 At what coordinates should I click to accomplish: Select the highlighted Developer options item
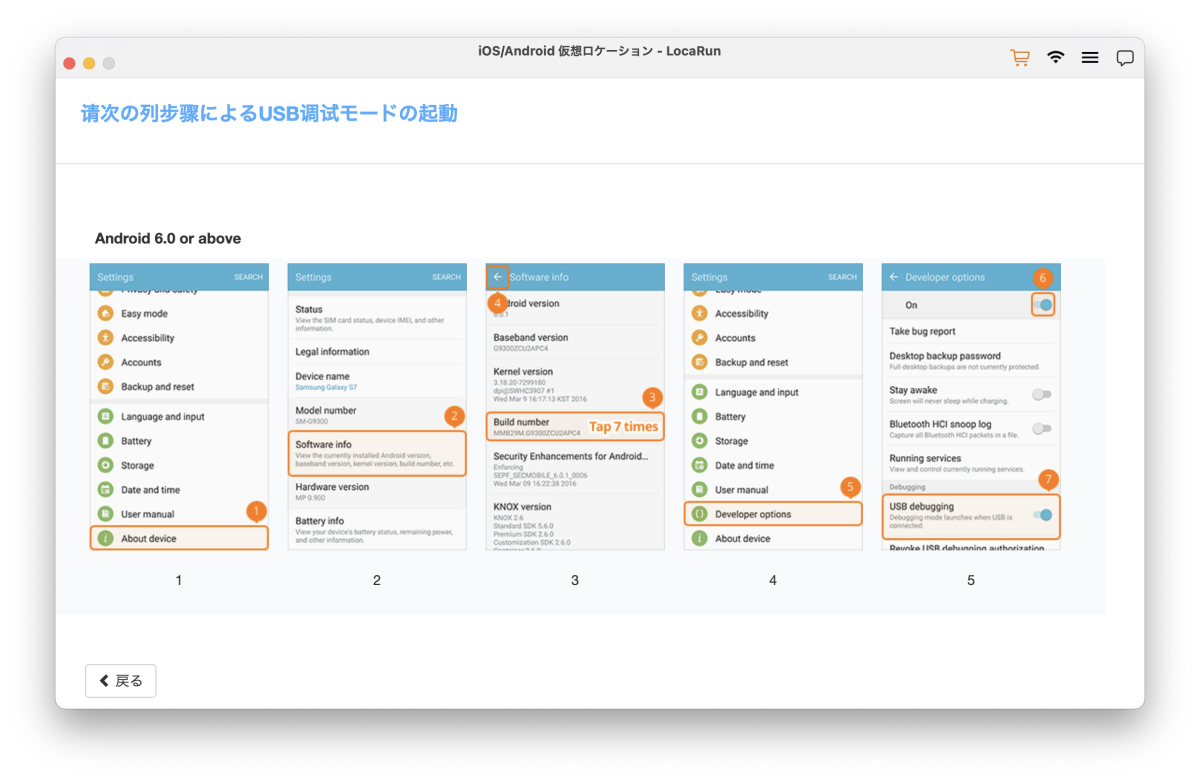(x=773, y=514)
